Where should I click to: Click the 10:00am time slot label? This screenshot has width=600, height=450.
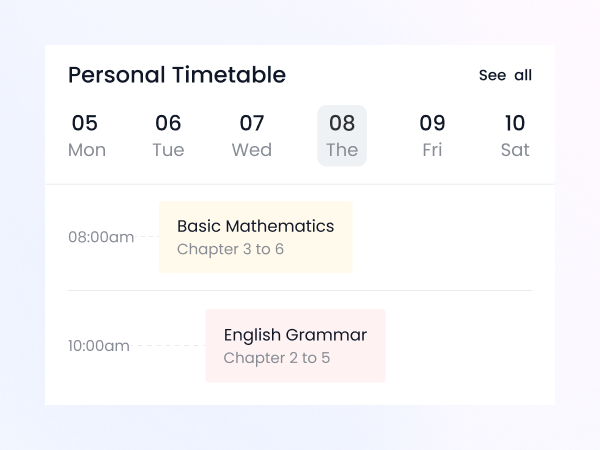99,346
